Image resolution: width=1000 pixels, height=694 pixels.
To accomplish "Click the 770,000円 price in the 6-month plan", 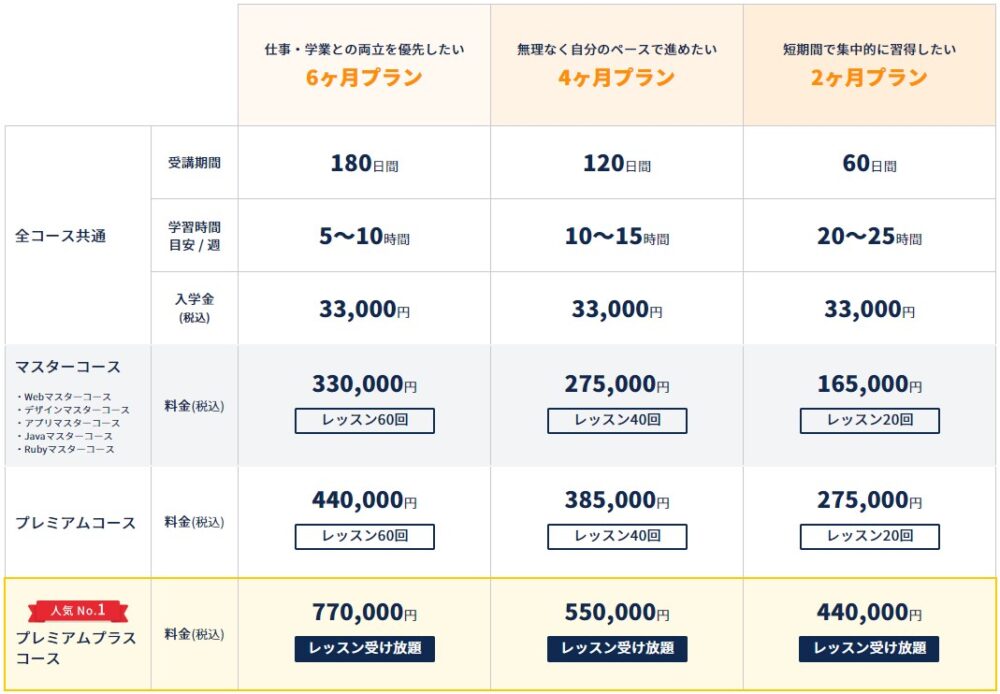I will click(x=364, y=612).
